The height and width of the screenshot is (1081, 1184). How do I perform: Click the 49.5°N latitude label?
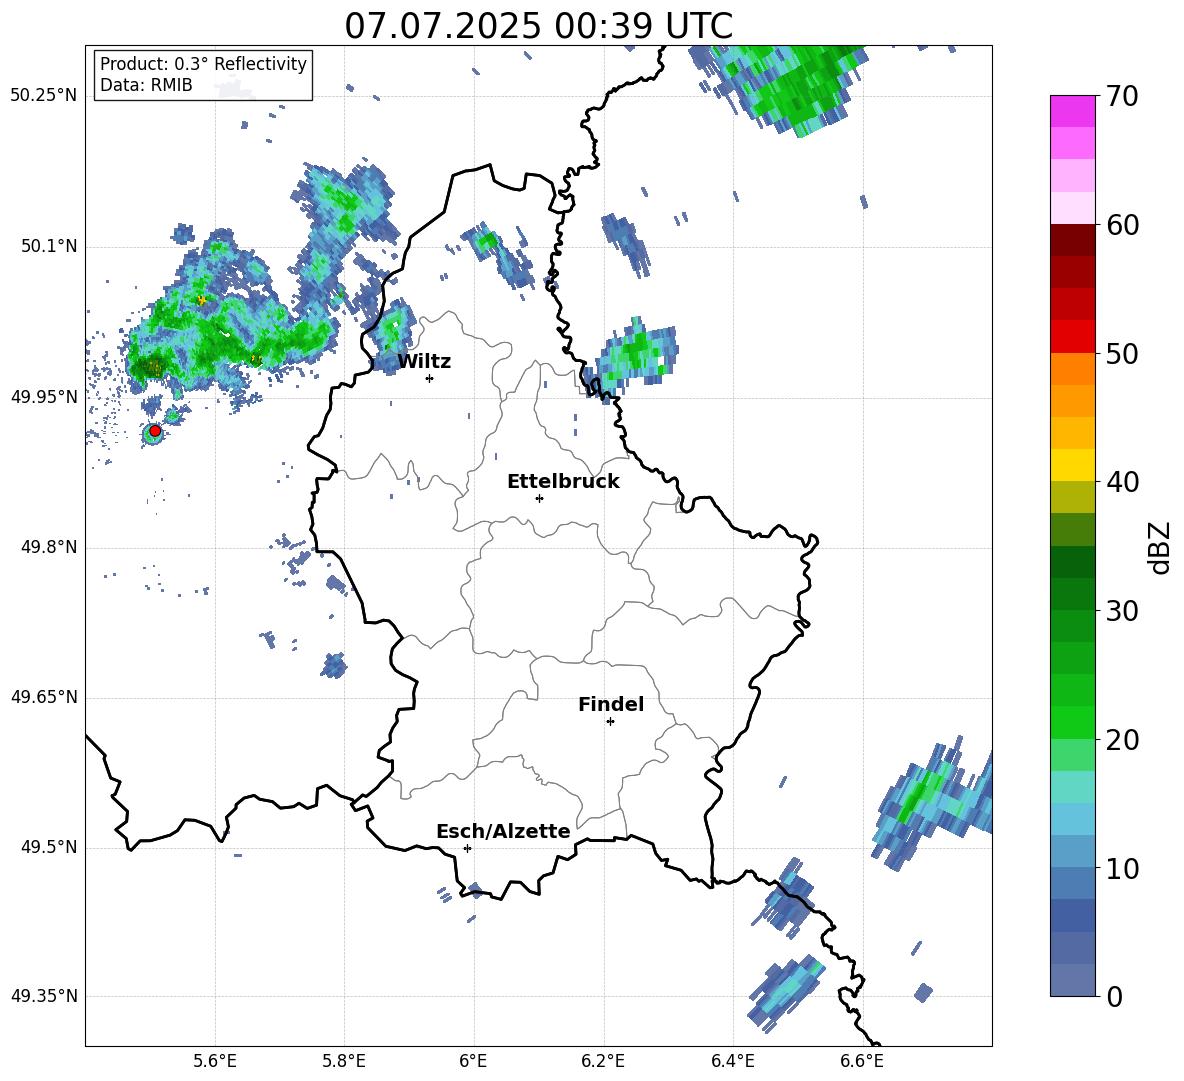coord(48,847)
